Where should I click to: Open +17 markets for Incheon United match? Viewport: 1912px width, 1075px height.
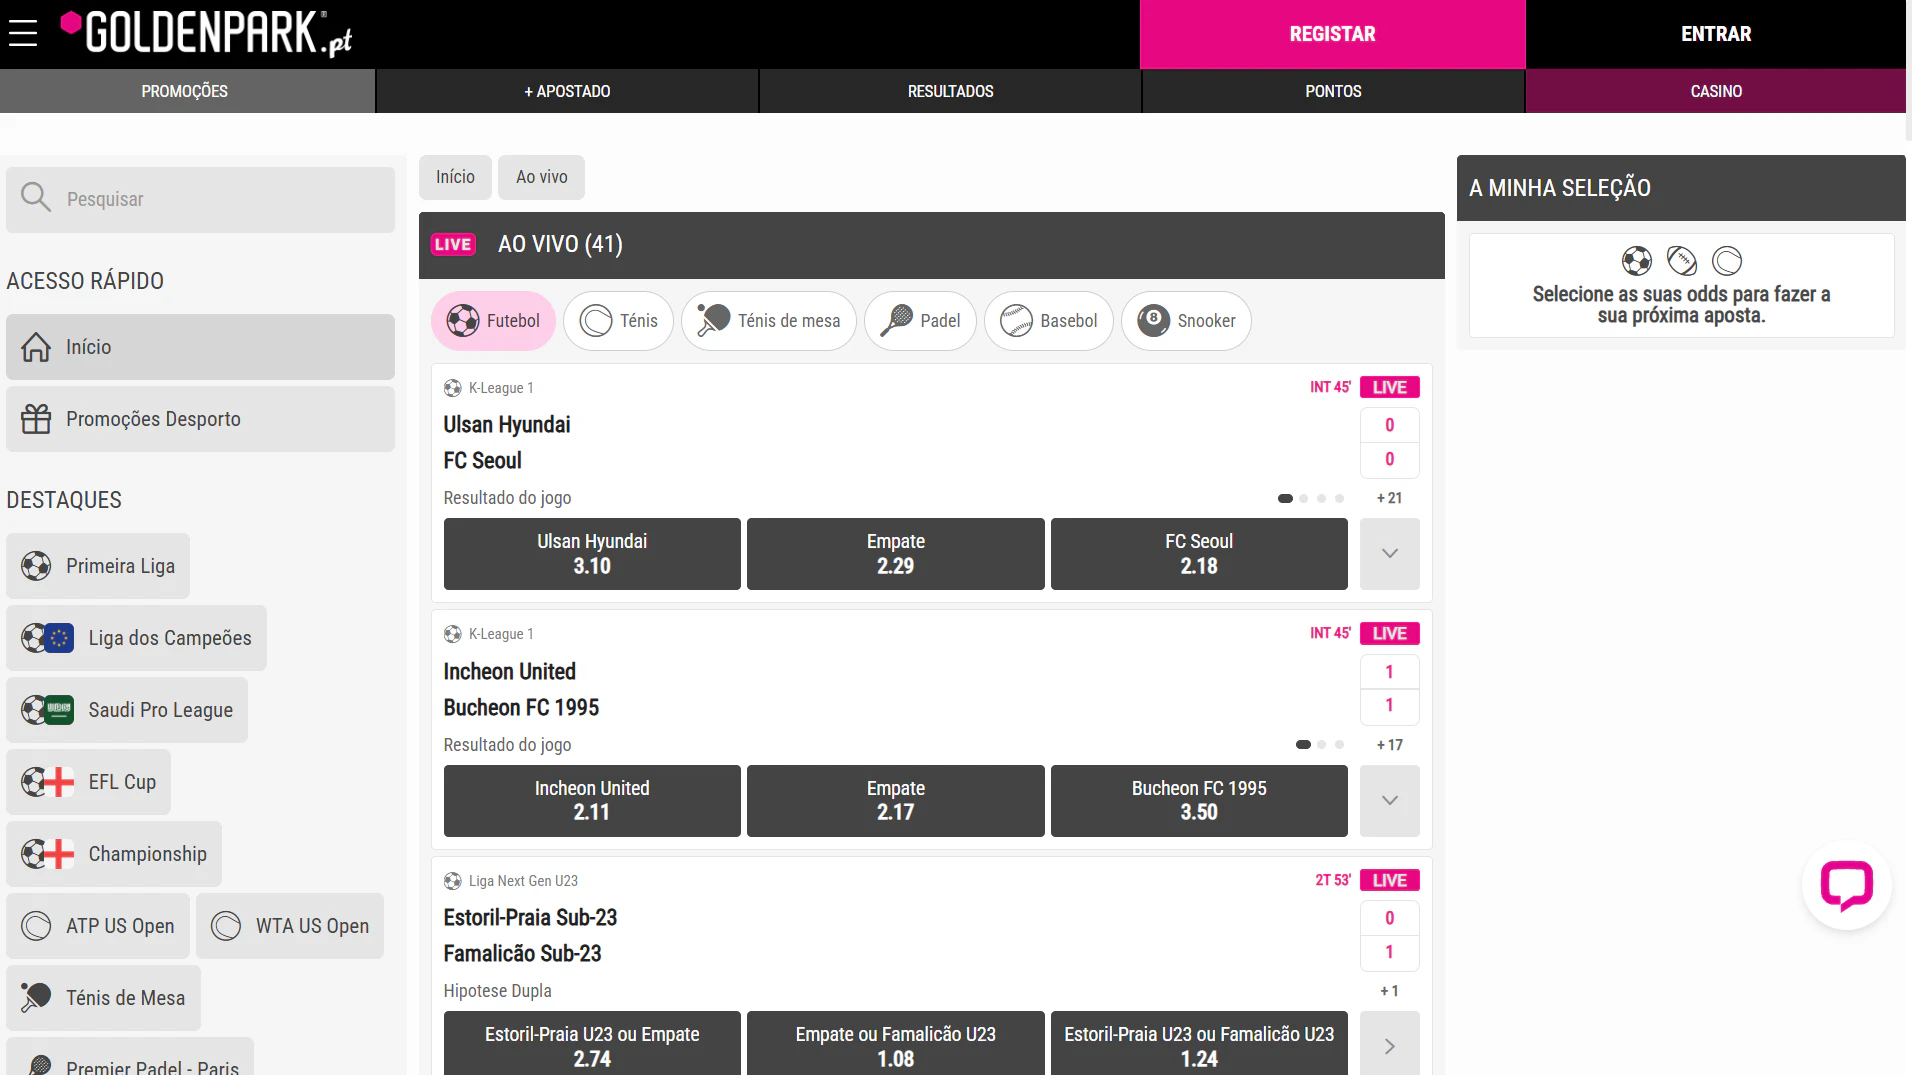pyautogui.click(x=1389, y=745)
